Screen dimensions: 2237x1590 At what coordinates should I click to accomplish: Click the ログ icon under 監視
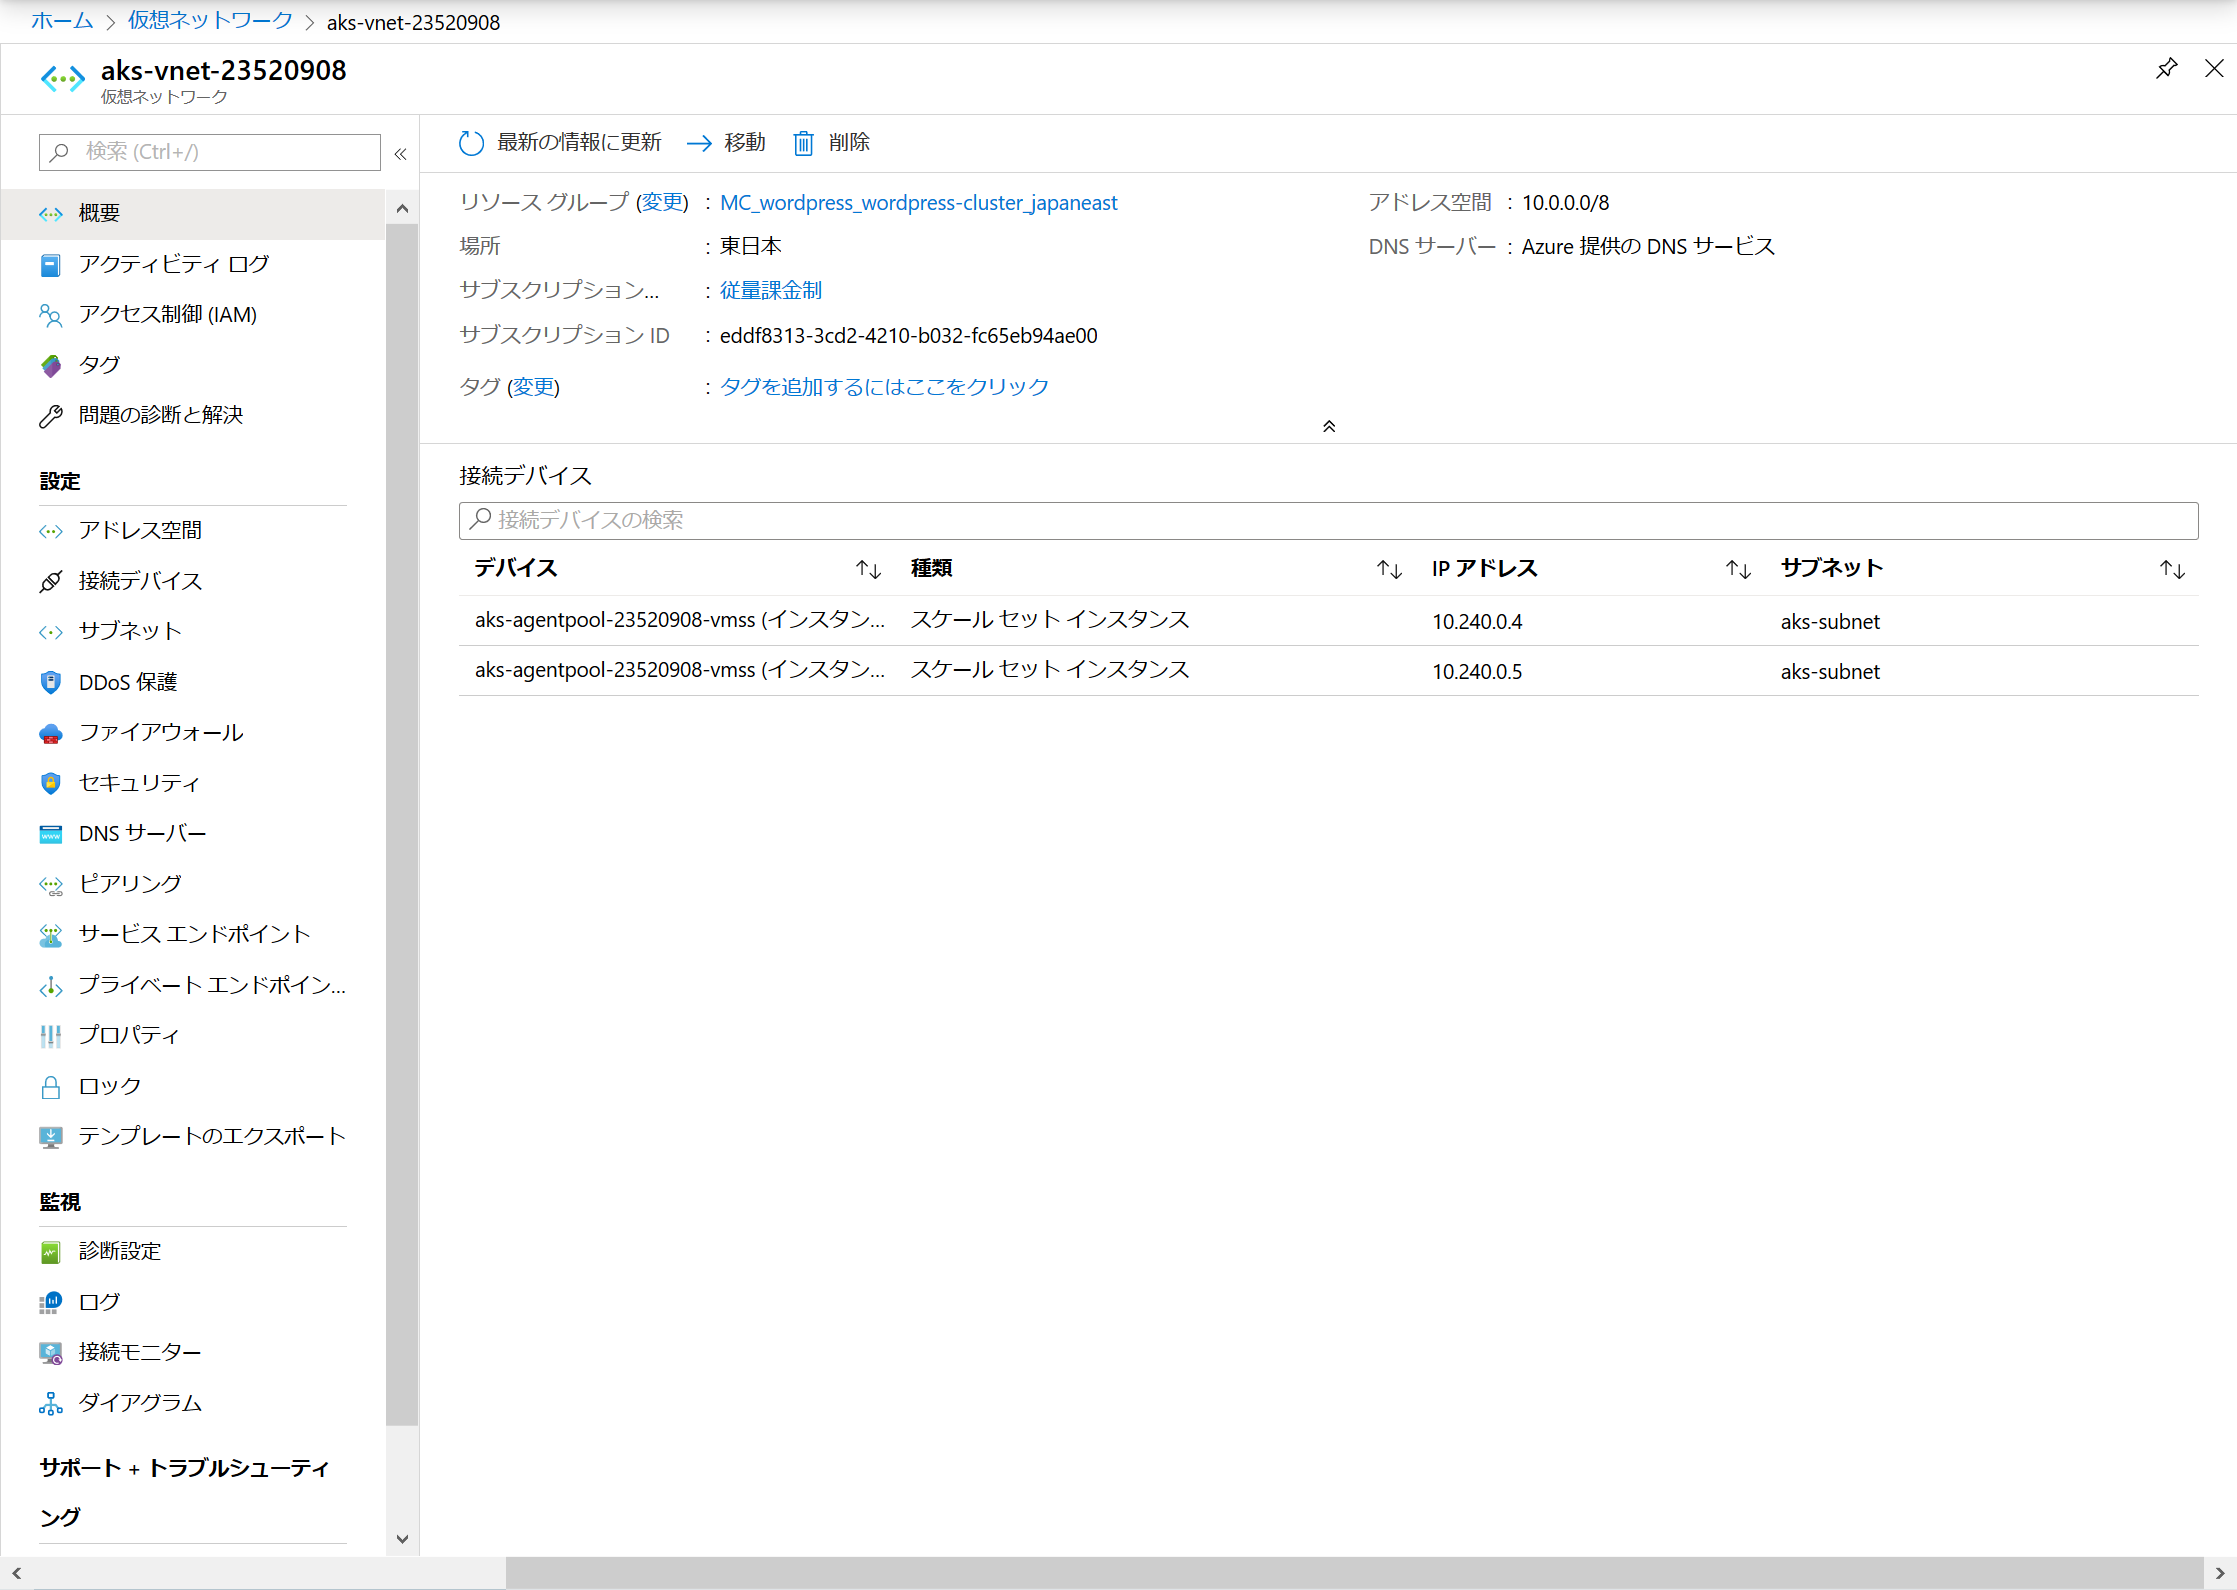pyautogui.click(x=51, y=1302)
